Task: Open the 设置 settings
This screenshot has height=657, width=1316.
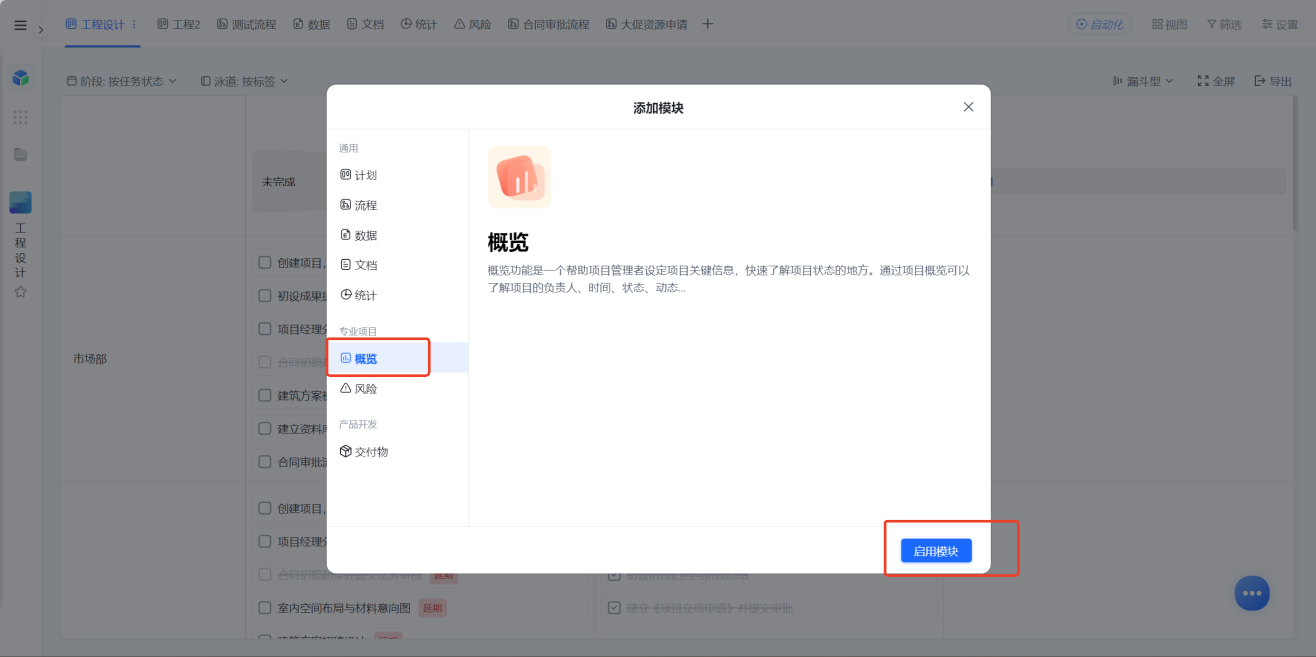Action: pyautogui.click(x=1279, y=24)
